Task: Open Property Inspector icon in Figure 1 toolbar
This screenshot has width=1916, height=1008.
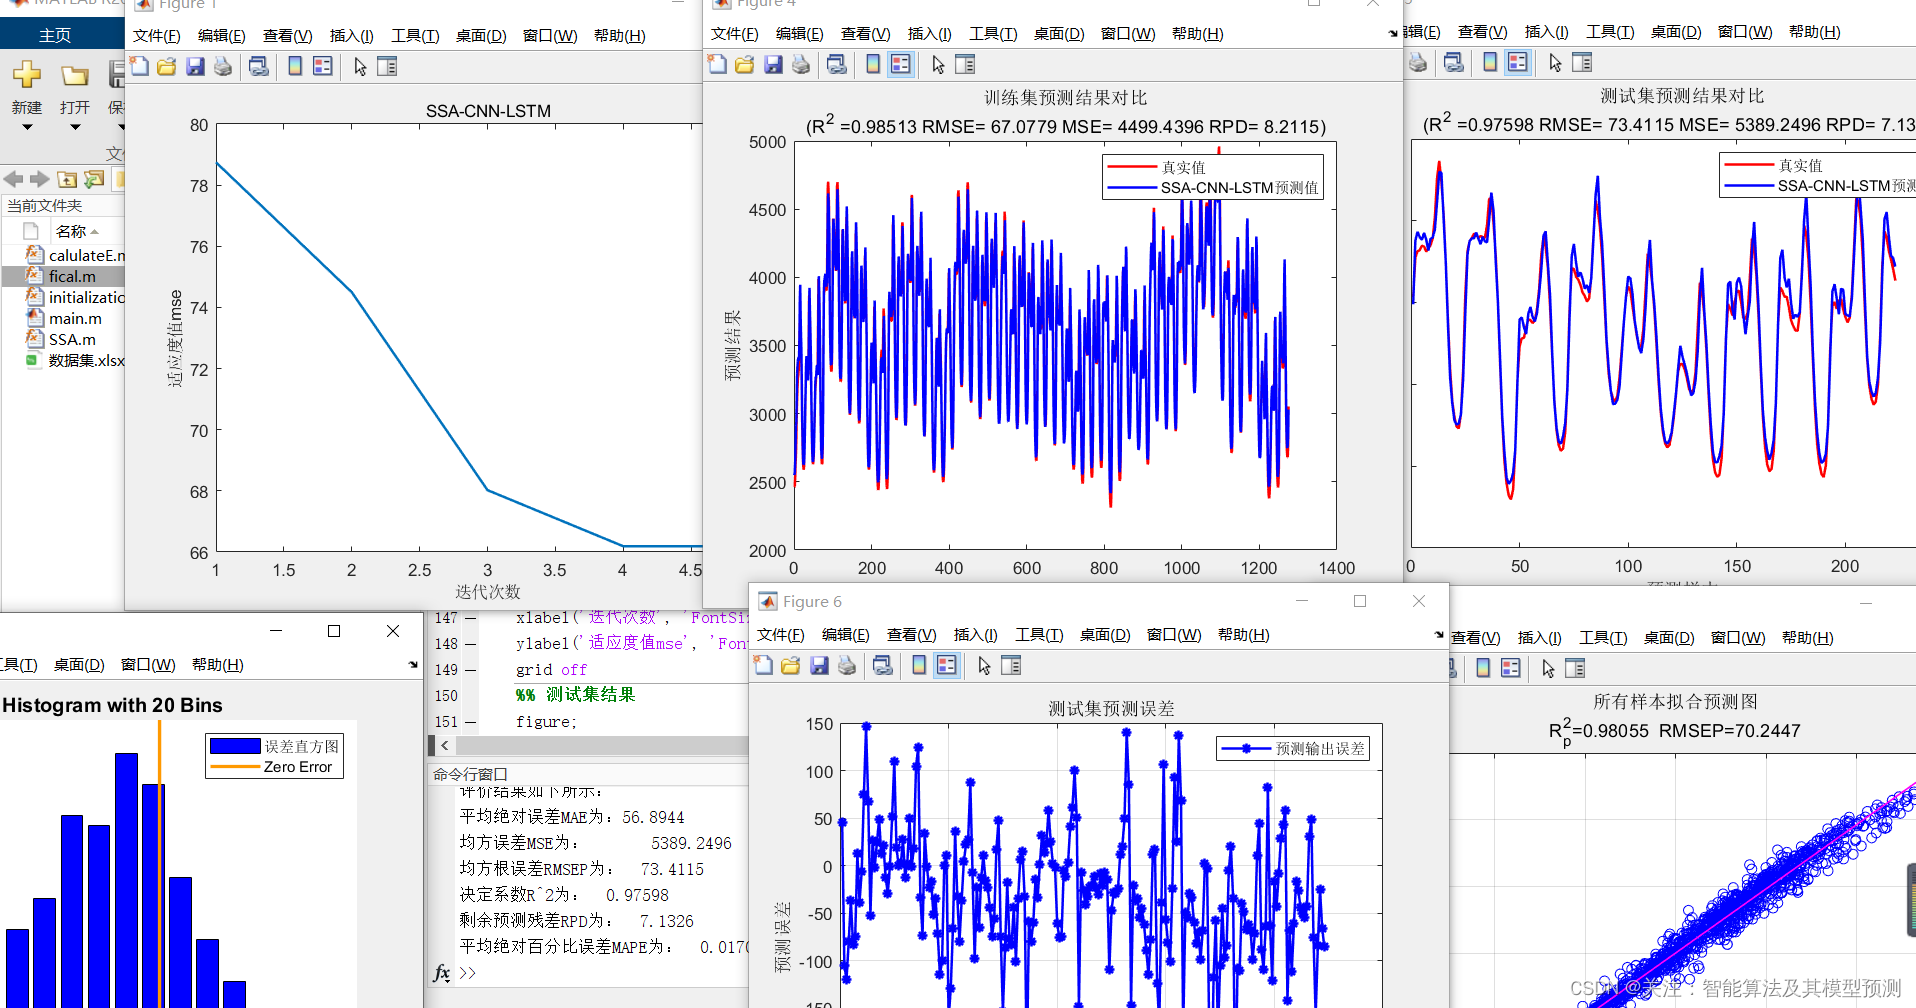Action: 387,66
